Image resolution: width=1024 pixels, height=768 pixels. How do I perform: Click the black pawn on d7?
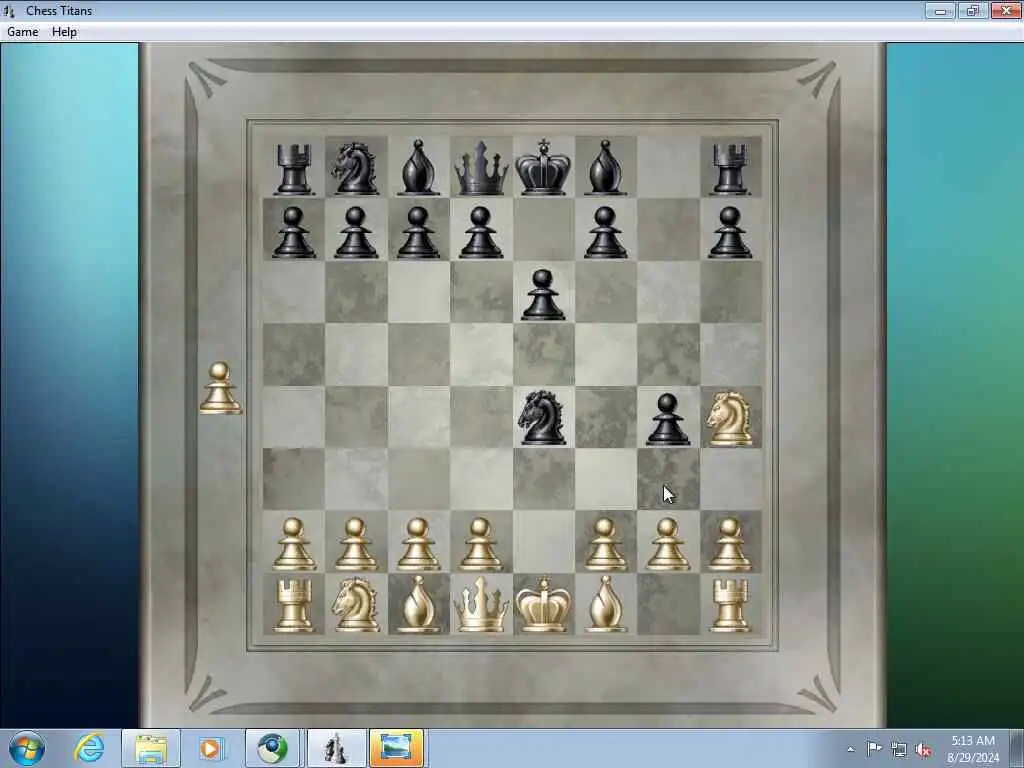tap(481, 232)
